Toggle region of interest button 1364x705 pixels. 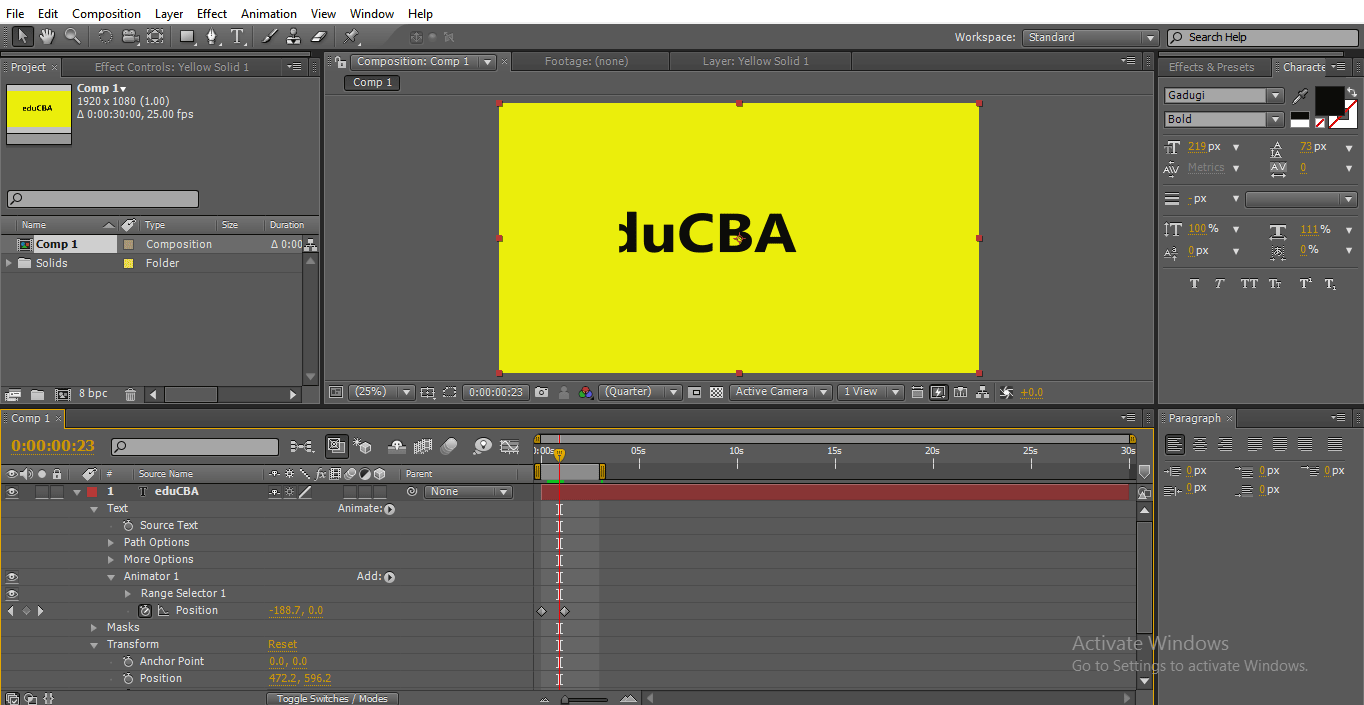point(450,392)
